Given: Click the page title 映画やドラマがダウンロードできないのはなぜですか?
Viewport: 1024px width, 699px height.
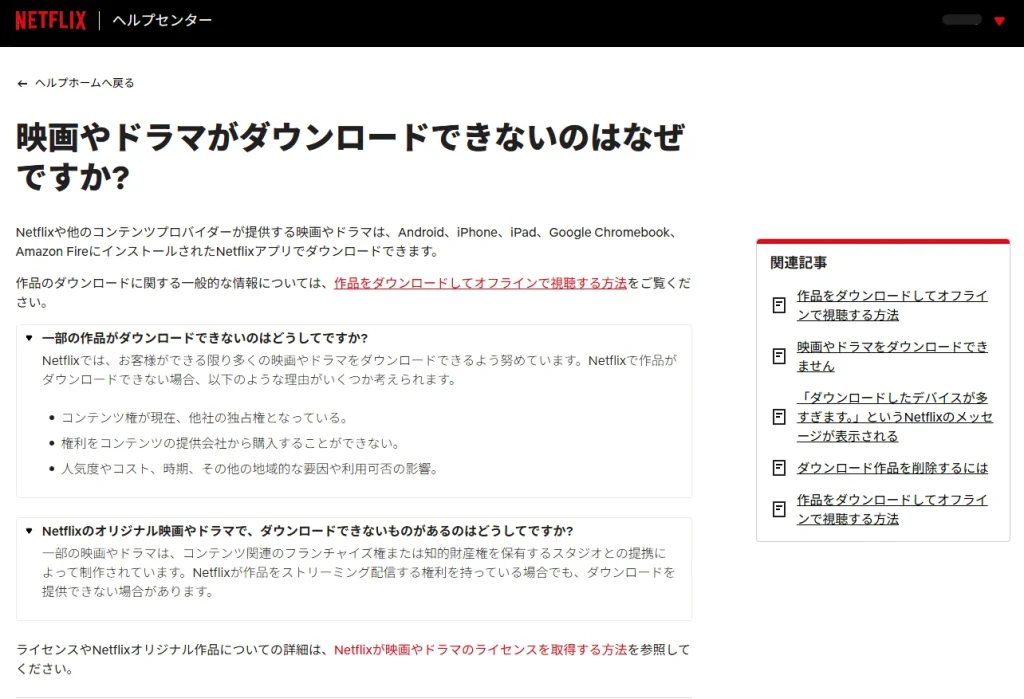Looking at the screenshot, I should pyautogui.click(x=350, y=157).
